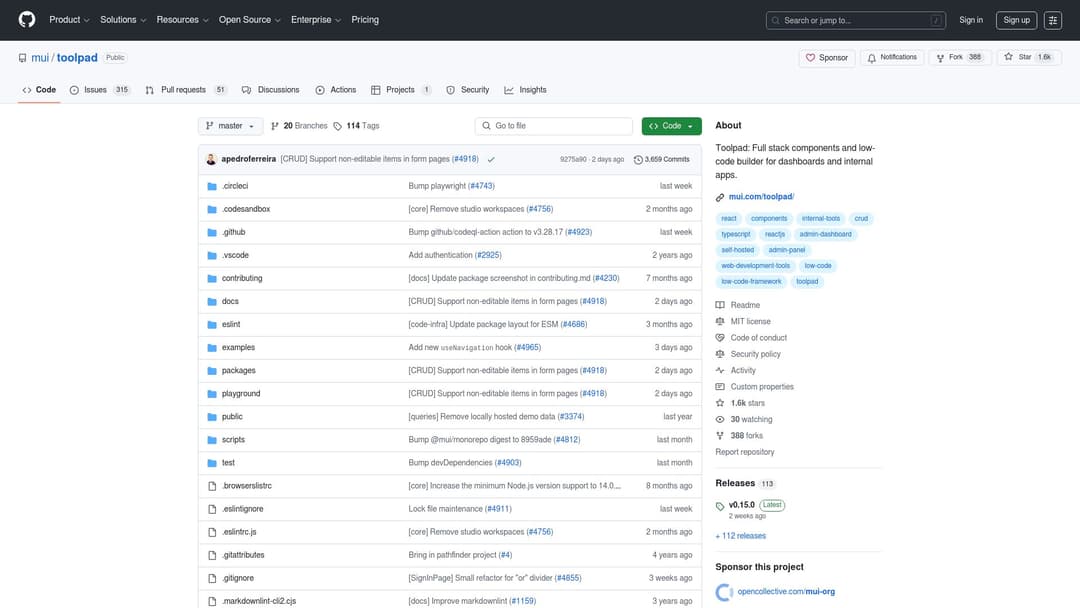Star the toolpad repository

tap(1028, 58)
